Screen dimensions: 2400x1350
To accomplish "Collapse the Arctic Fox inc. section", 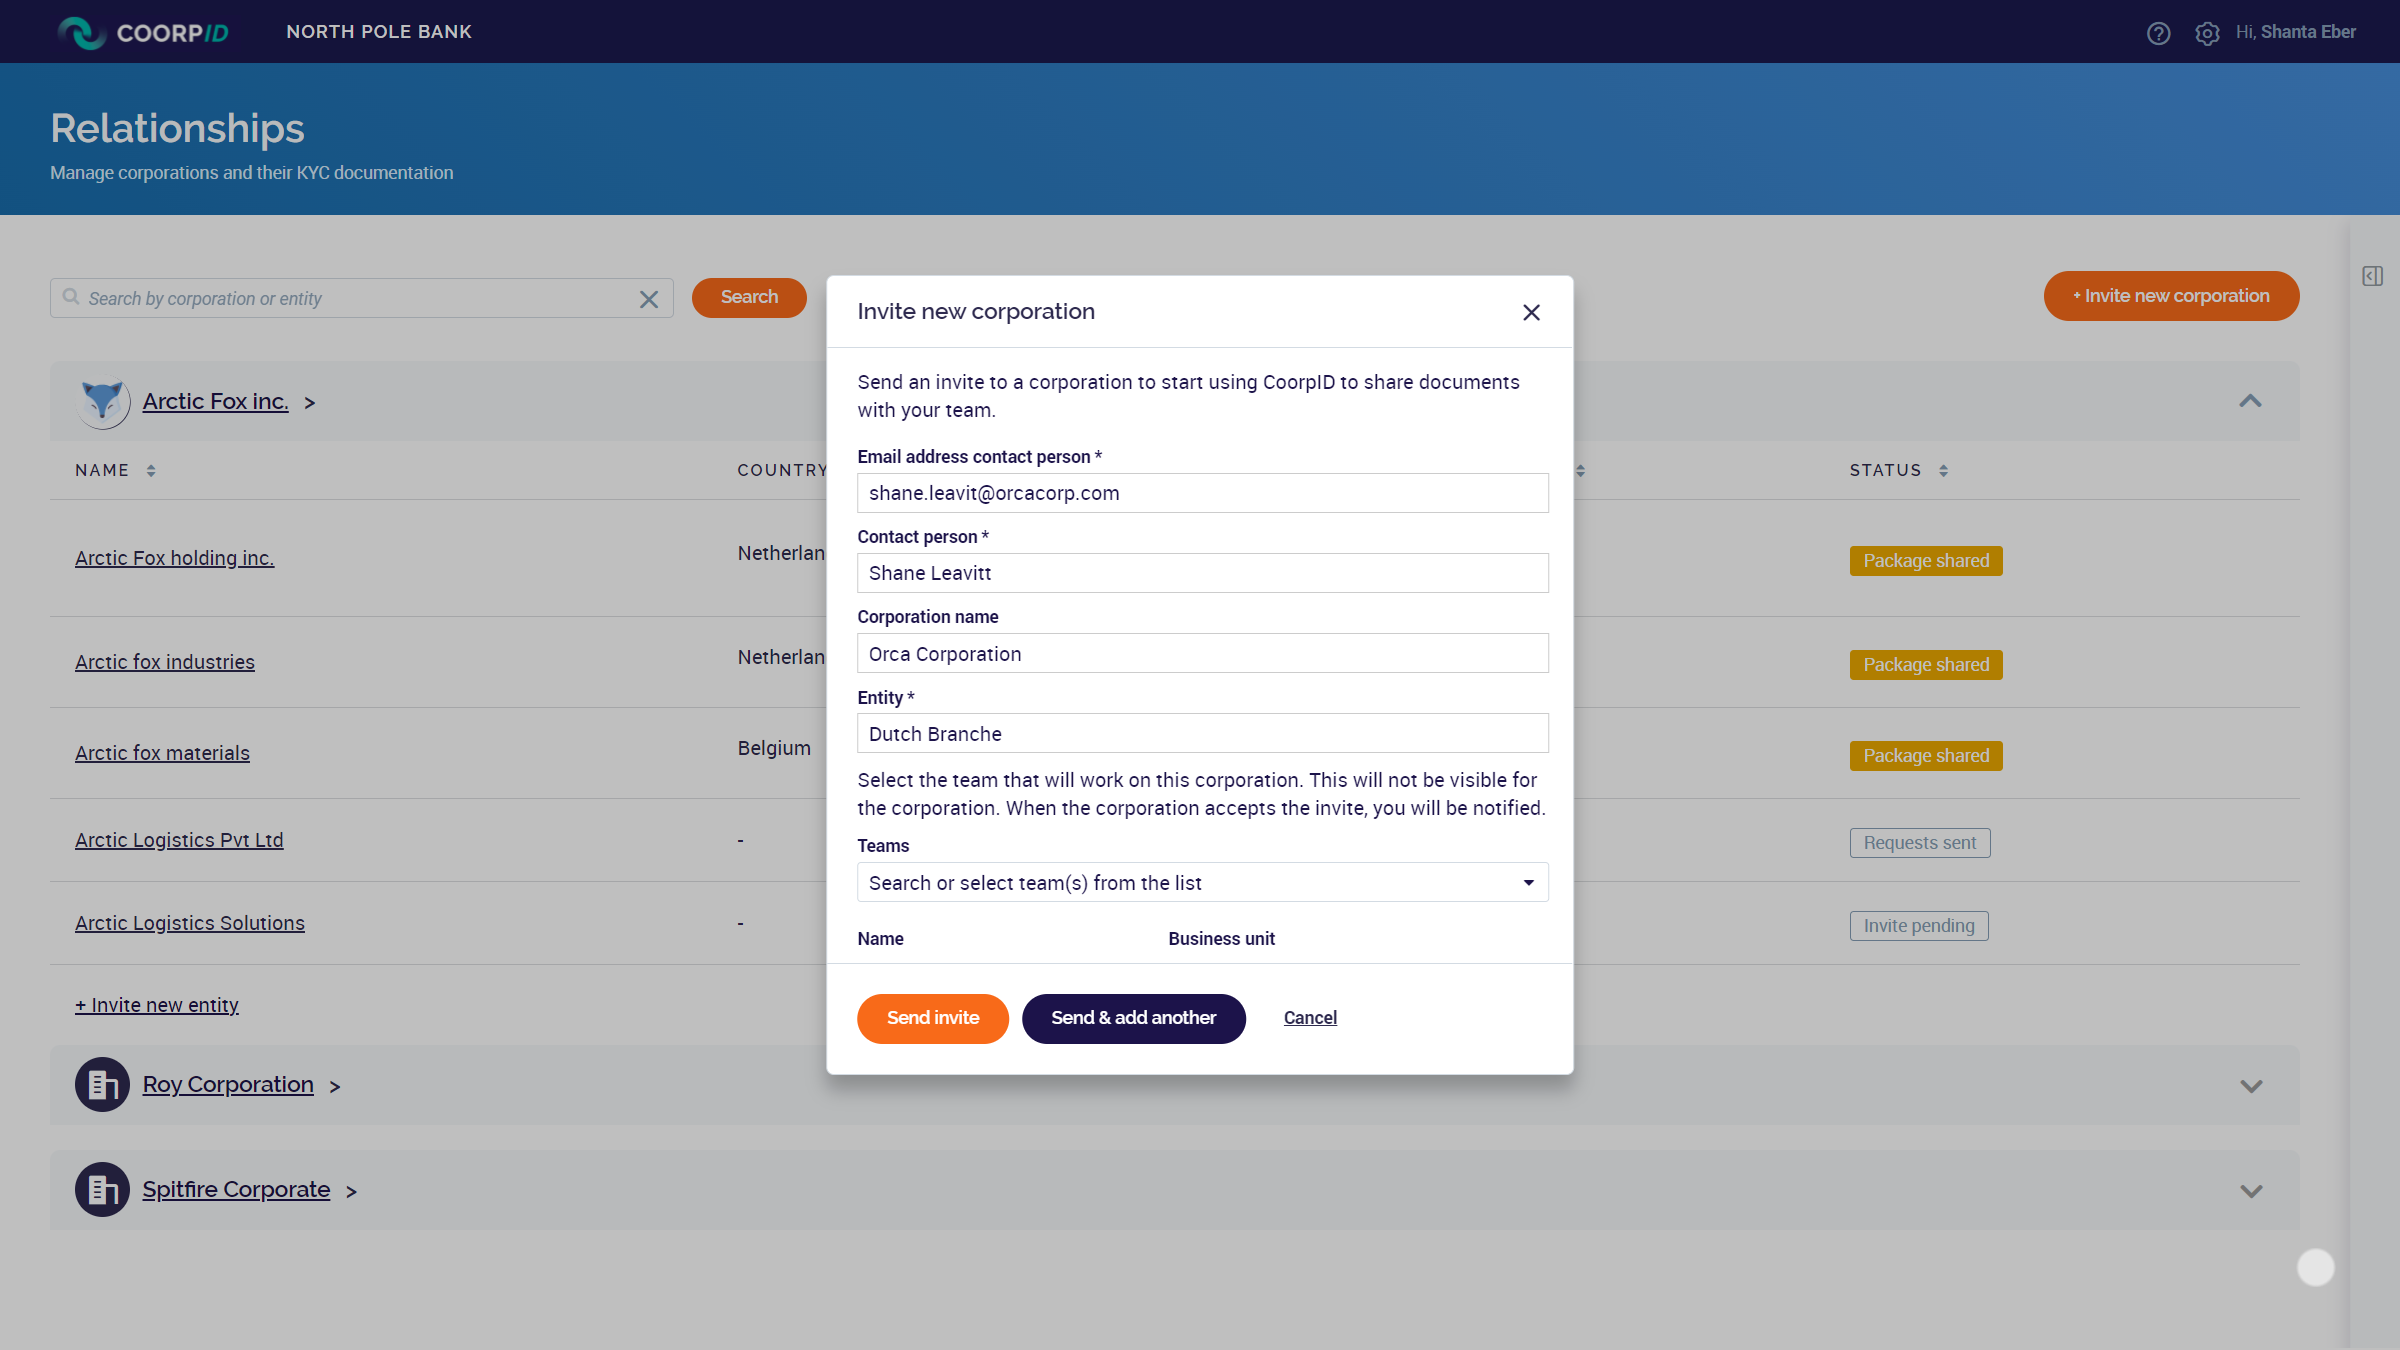I will tap(2251, 401).
